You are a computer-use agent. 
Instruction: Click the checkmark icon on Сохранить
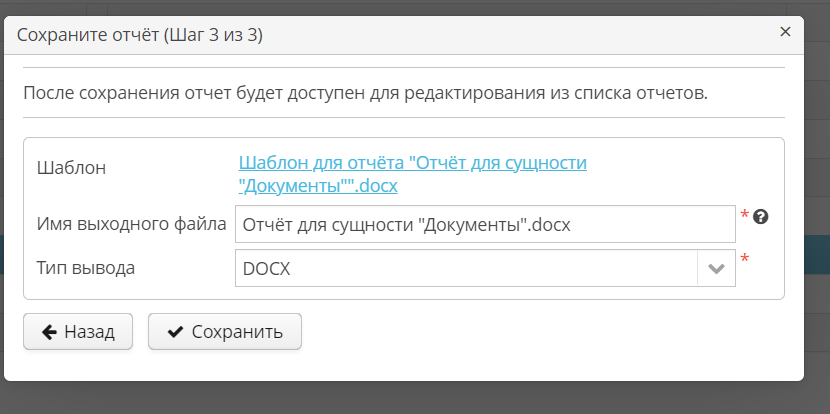(175, 332)
